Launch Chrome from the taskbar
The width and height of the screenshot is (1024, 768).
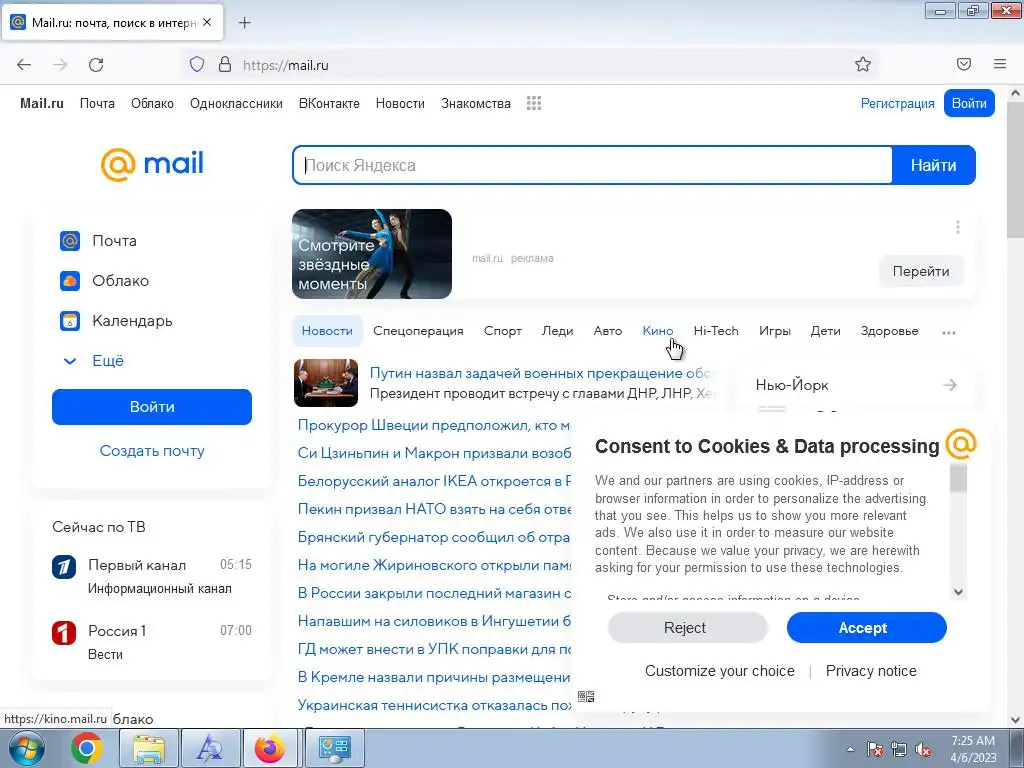point(87,748)
